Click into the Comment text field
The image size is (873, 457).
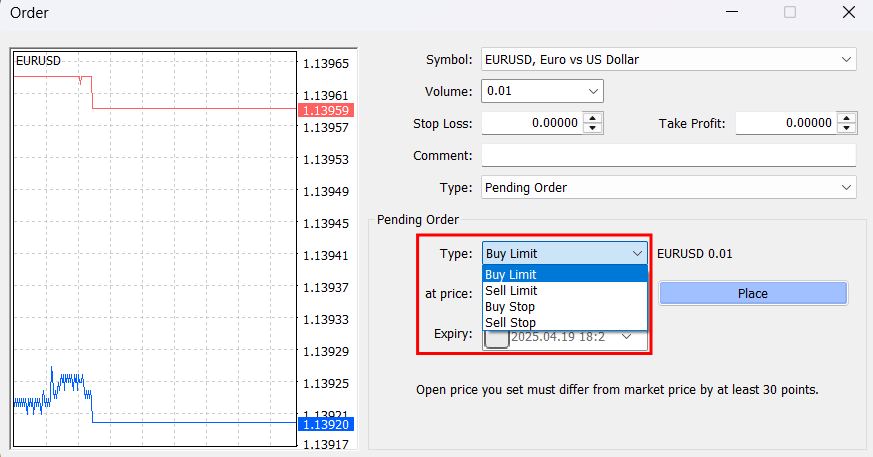pyautogui.click(x=668, y=156)
